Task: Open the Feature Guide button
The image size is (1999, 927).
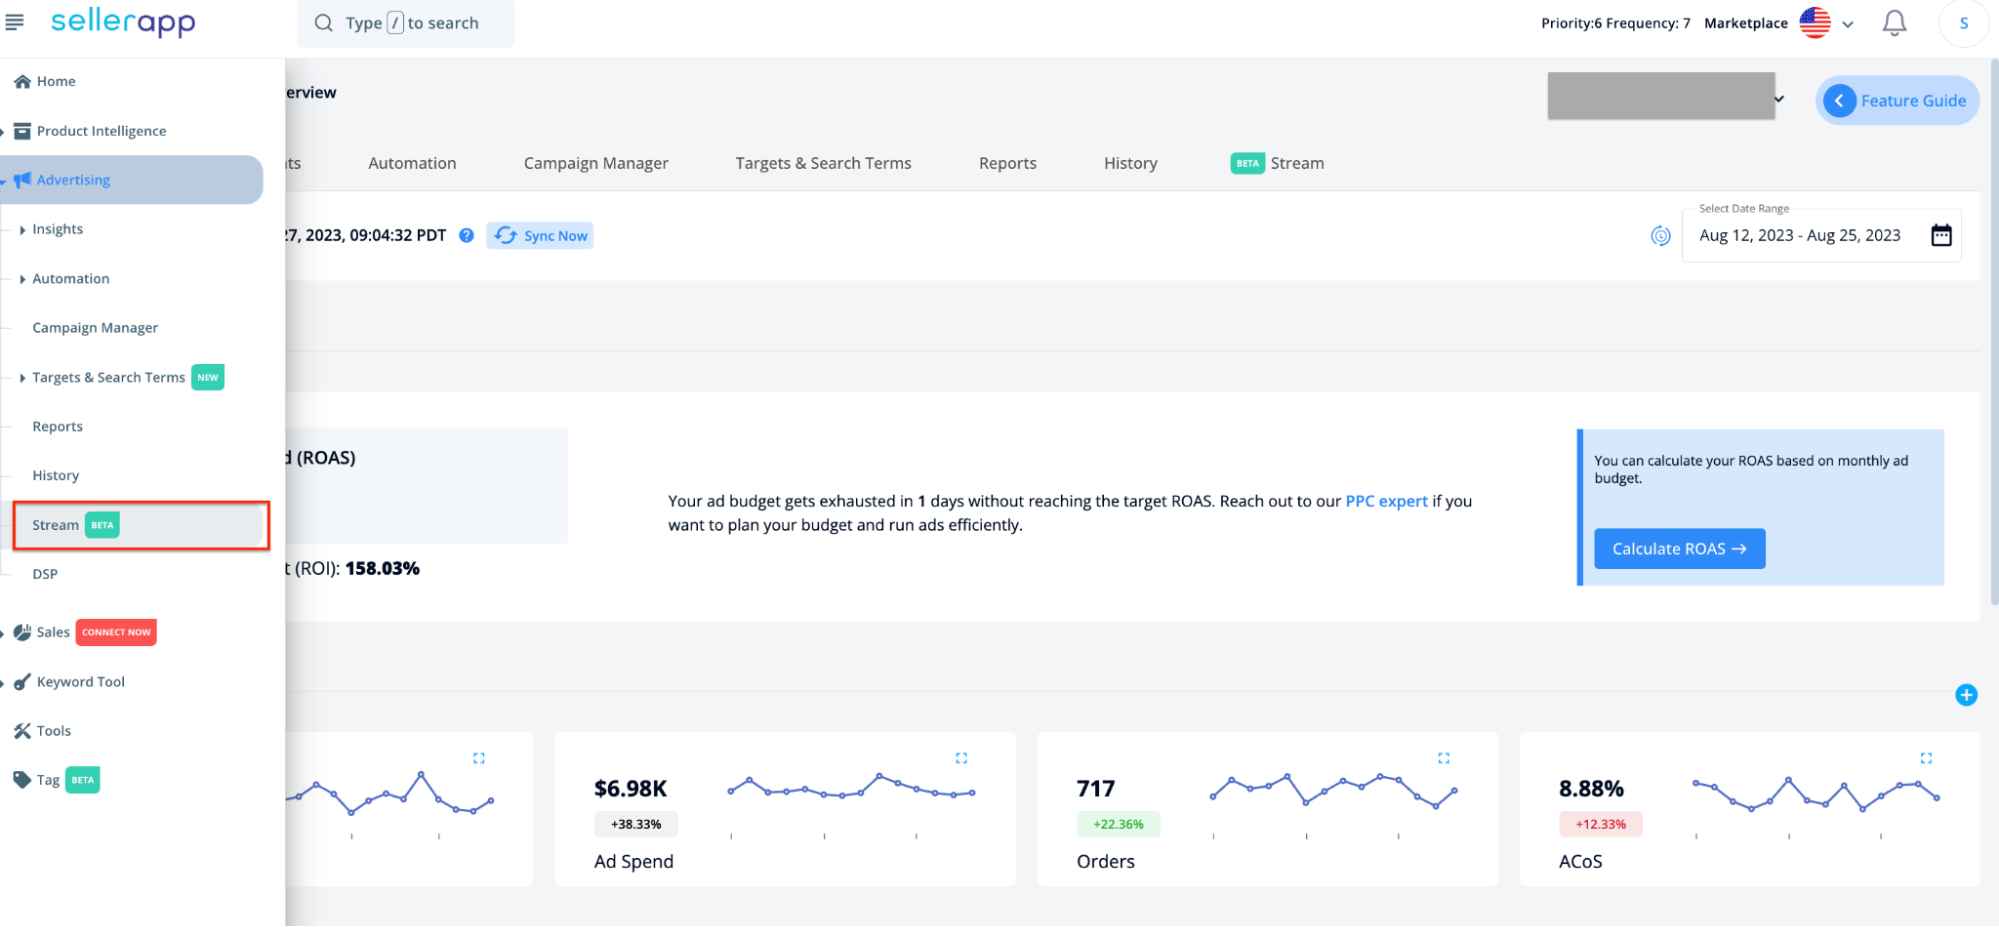Action: coord(1897,100)
